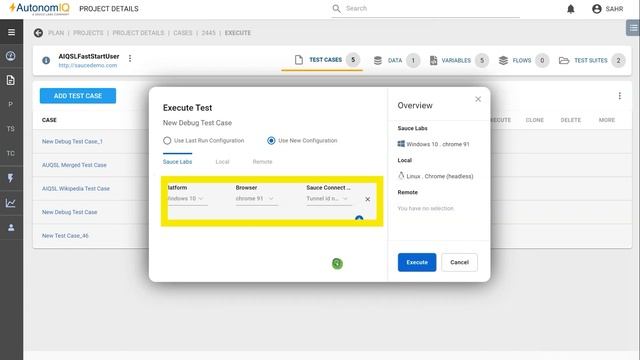
Task: Go to PROJECTS breadcrumb
Action: click(x=88, y=33)
